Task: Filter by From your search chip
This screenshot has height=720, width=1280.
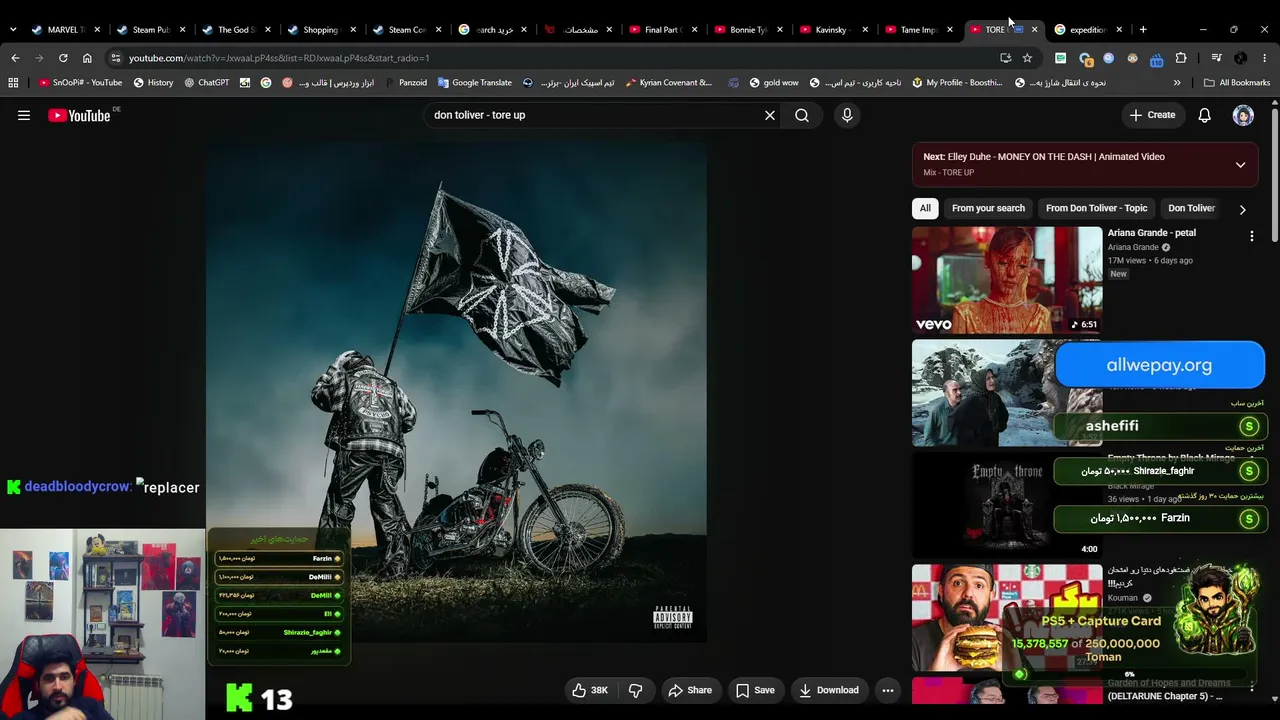Action: point(988,208)
